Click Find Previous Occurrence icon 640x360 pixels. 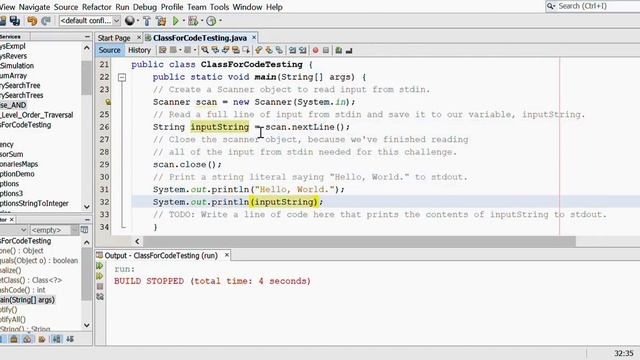215,50
